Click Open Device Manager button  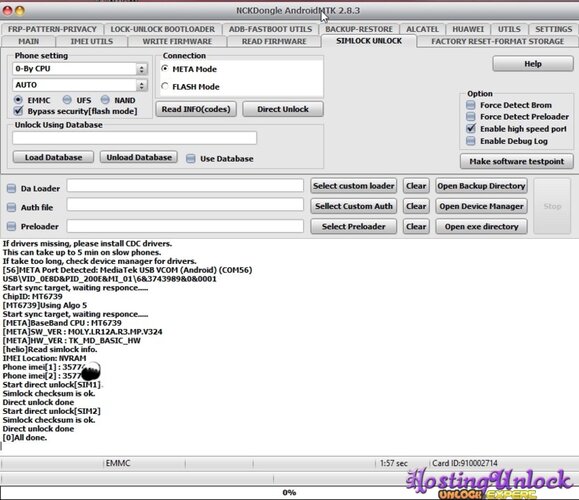click(481, 206)
